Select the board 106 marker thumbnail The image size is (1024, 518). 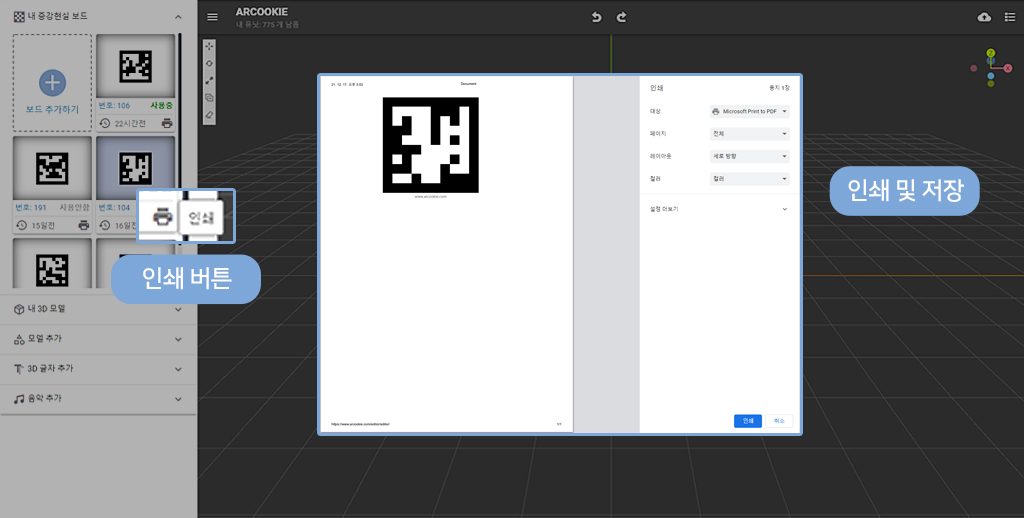click(136, 66)
